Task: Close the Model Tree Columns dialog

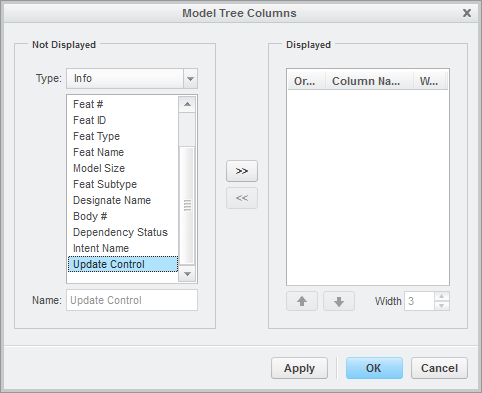Action: (x=467, y=13)
